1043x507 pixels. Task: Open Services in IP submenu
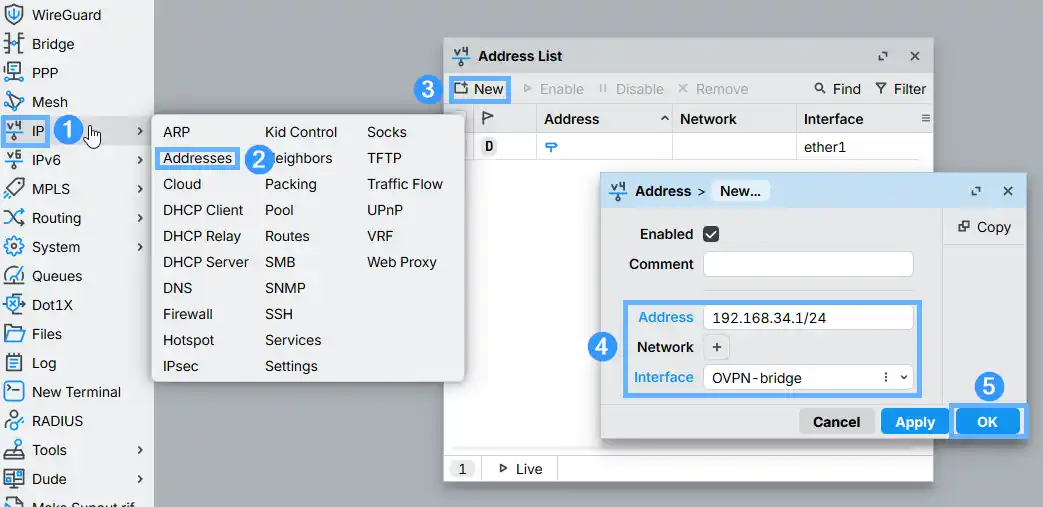coord(293,340)
